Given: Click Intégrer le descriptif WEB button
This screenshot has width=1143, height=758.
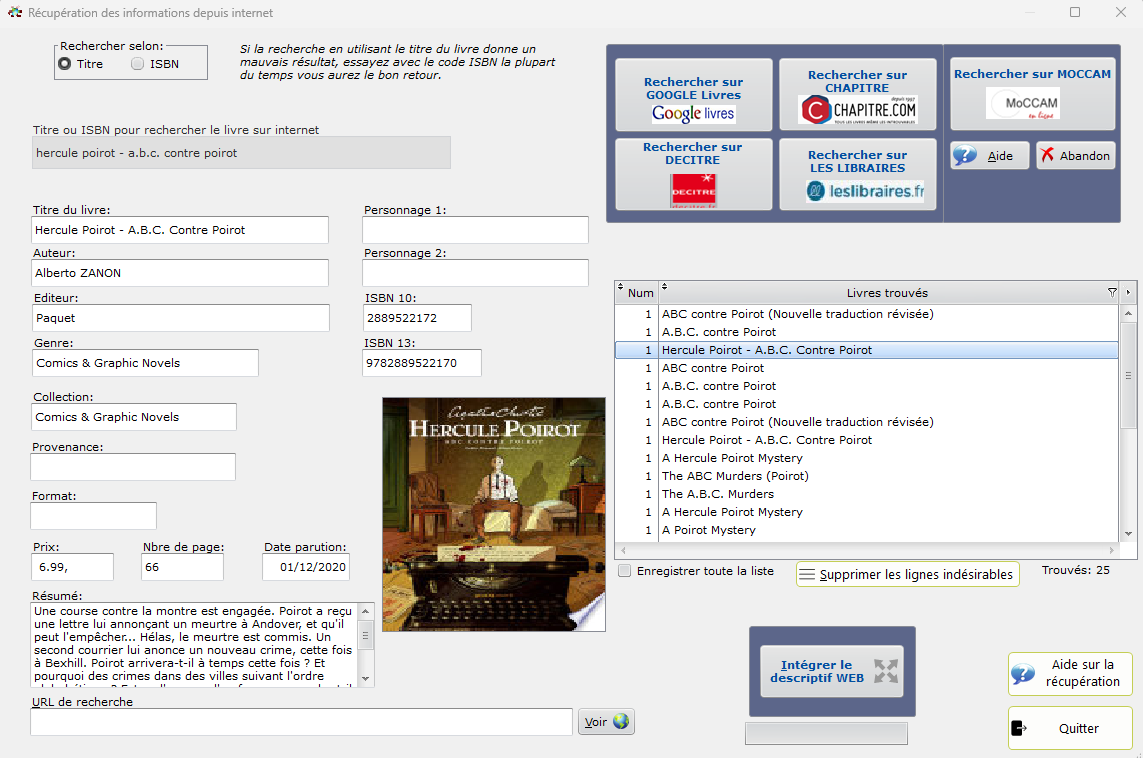Looking at the screenshot, I should click(x=832, y=671).
